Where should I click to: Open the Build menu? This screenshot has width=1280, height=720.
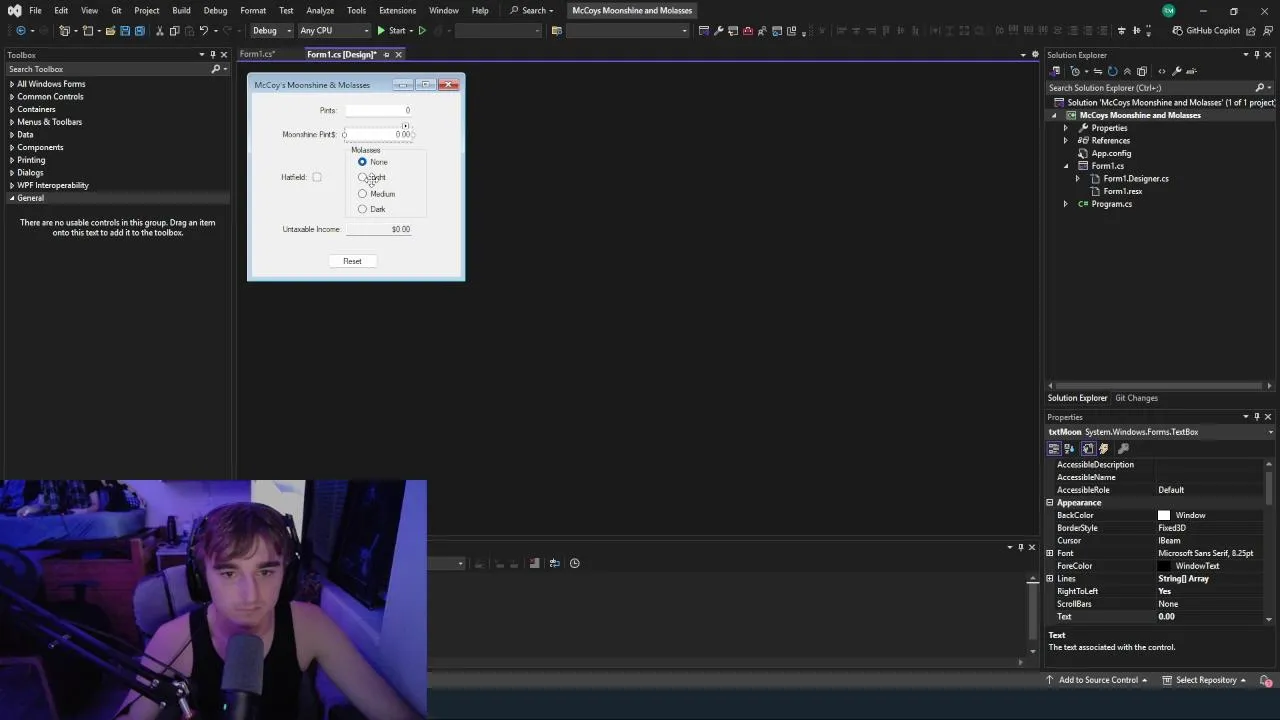[181, 11]
